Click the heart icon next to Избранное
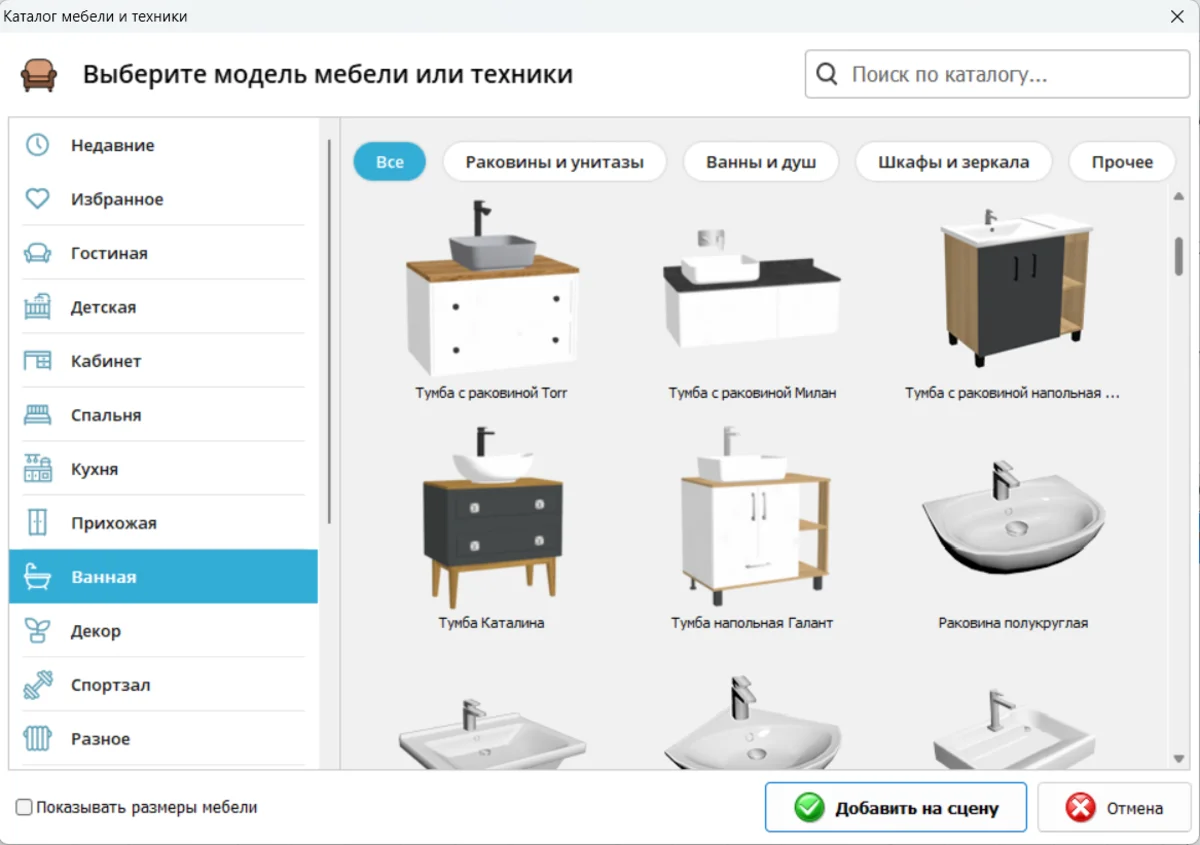The height and width of the screenshot is (845, 1200). pos(37,199)
